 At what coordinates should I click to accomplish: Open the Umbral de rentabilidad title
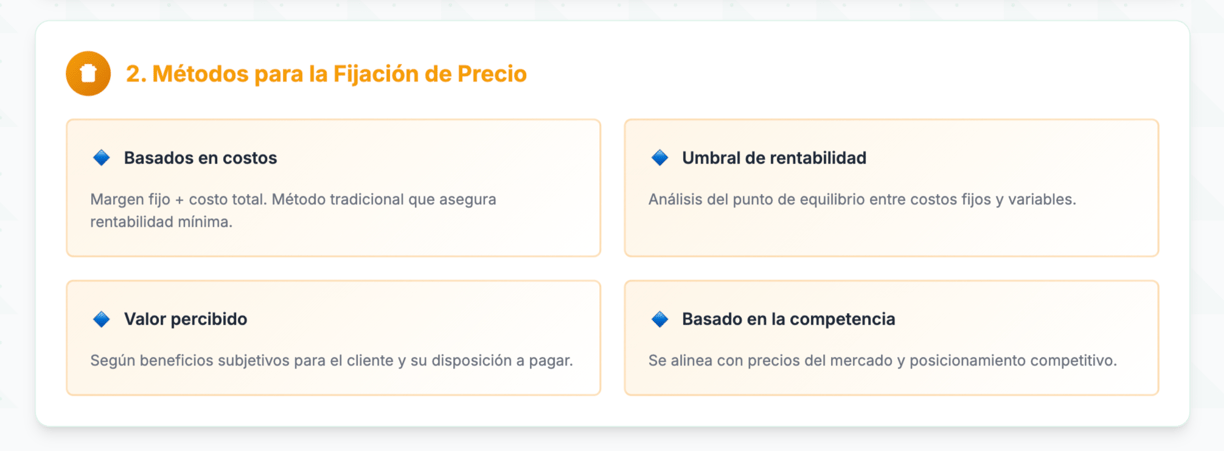[x=774, y=158]
